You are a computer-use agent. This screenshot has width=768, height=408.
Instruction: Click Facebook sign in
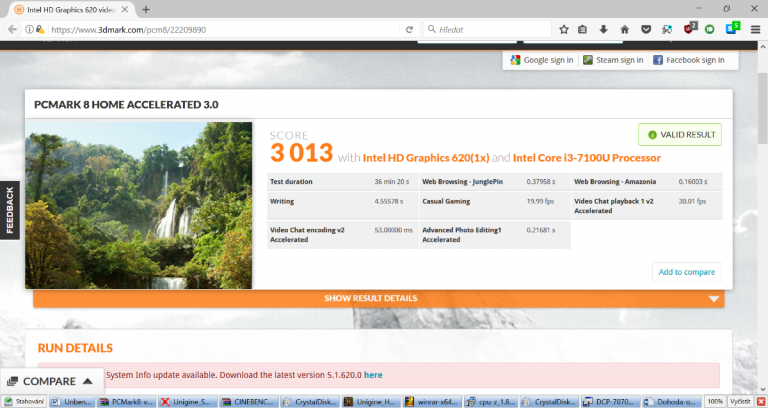[689, 60]
